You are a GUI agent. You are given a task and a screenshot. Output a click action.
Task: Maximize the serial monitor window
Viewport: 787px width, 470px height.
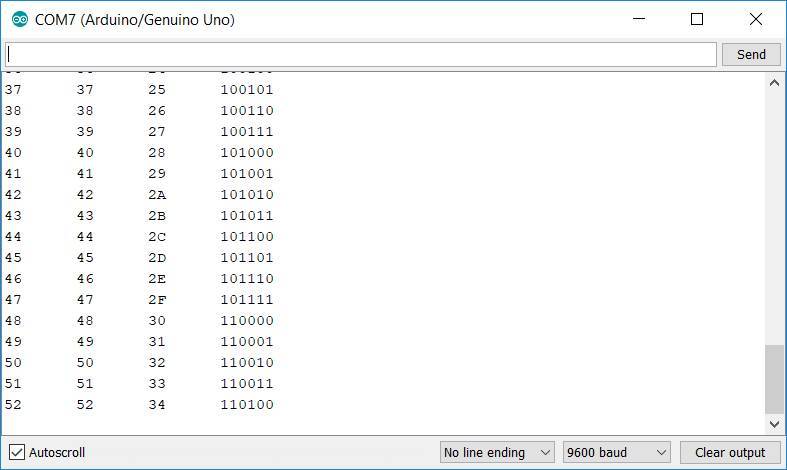point(697,19)
